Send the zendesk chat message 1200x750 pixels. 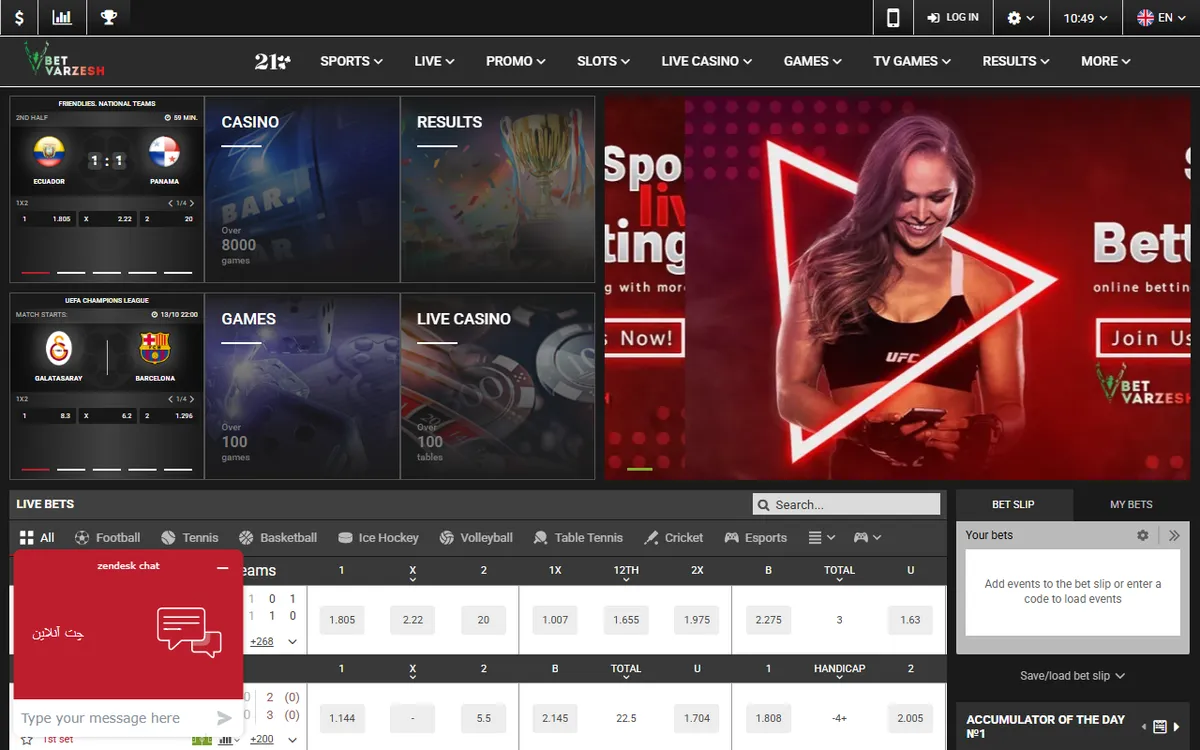click(x=224, y=717)
